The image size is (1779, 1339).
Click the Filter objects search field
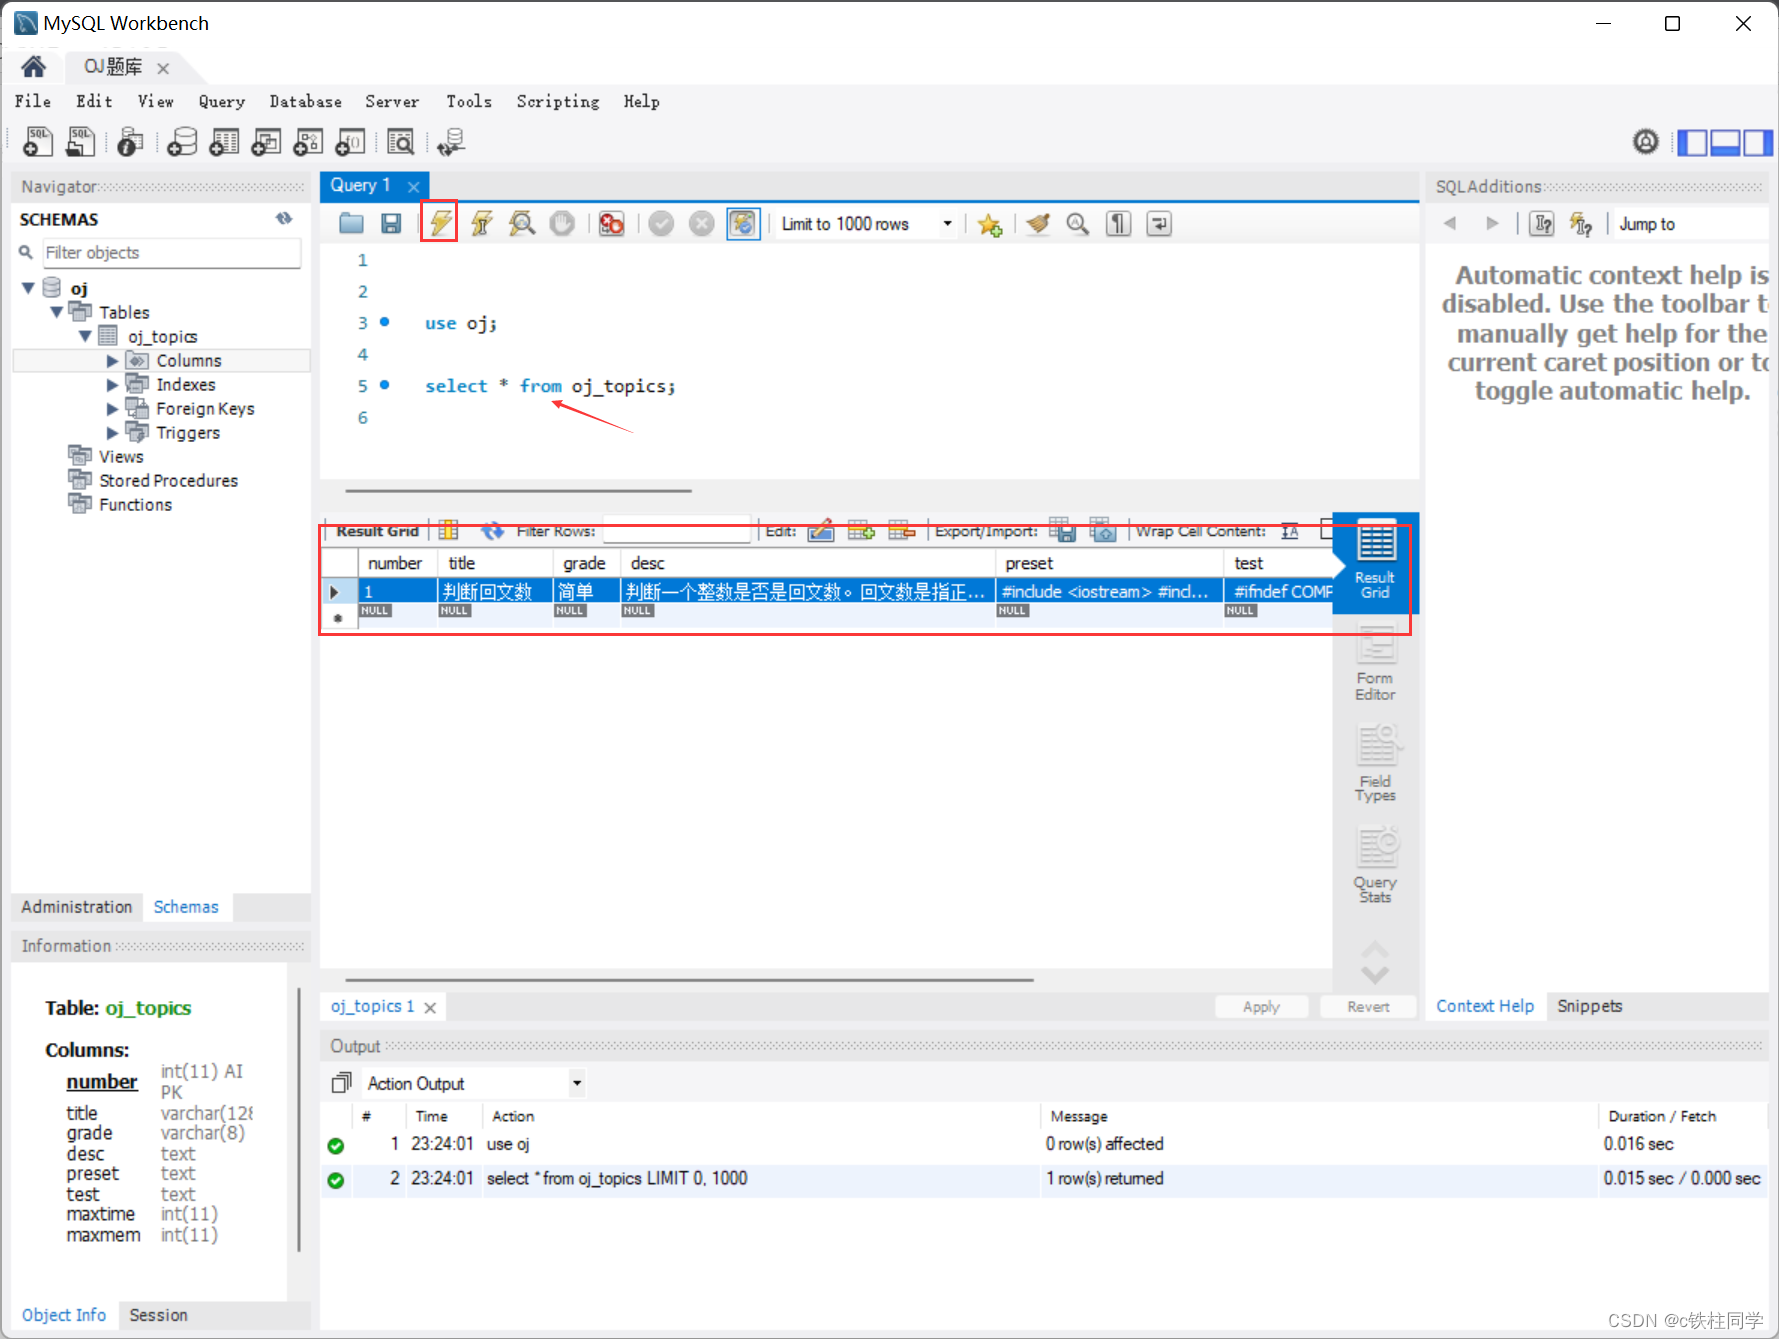click(x=171, y=253)
